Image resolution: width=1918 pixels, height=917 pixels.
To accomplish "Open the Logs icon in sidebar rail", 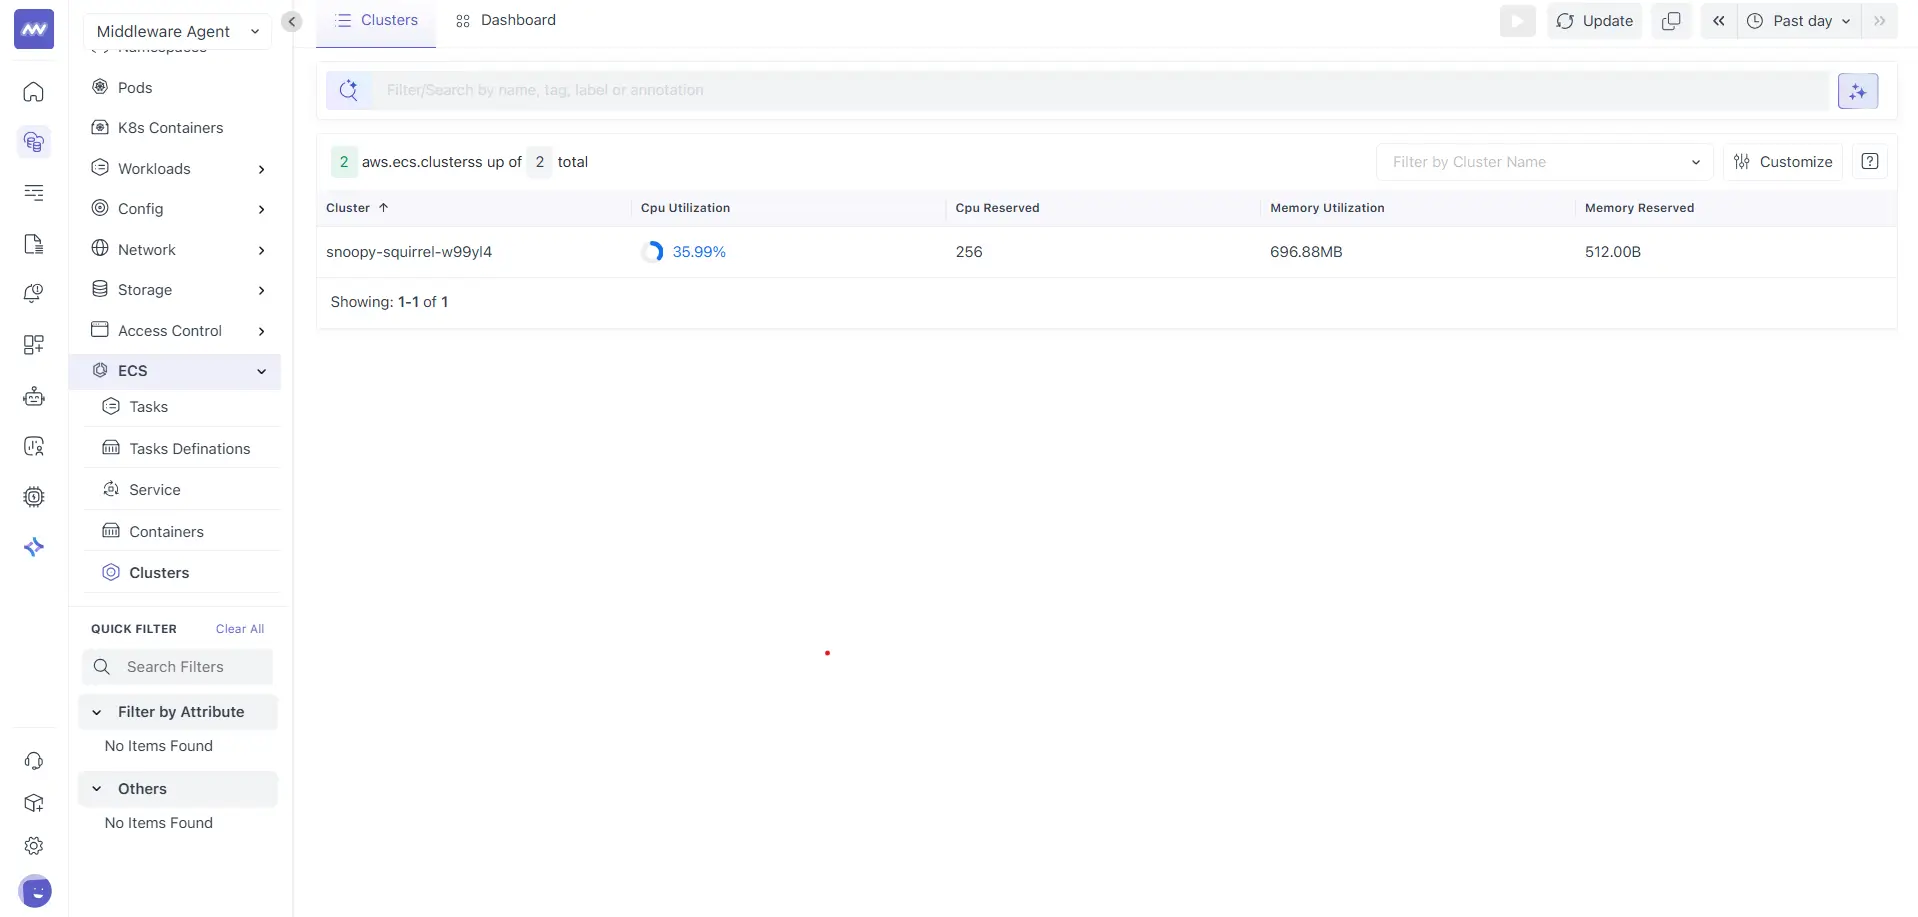I will click(x=33, y=193).
